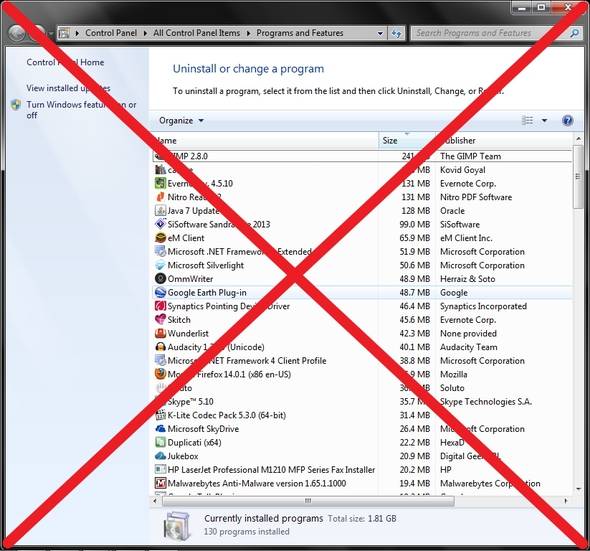This screenshot has height=551, width=590.
Task: Click the Synaptics Pointing Device icon
Action: [160, 306]
